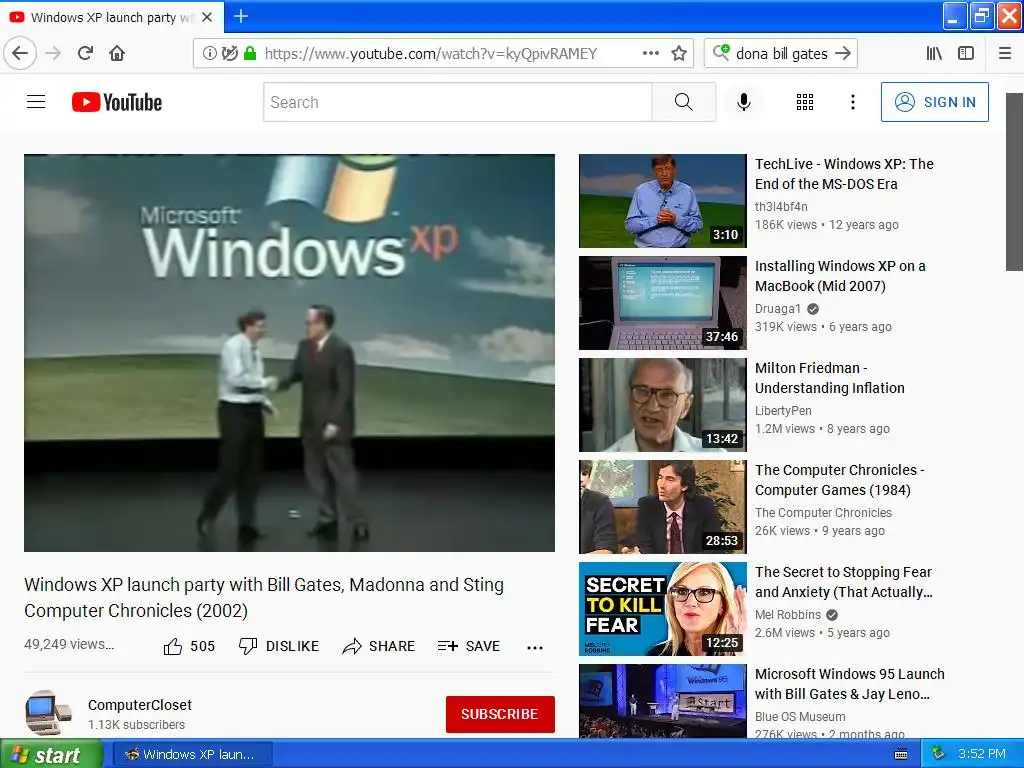Screen dimensions: 1024x768
Task: Click the keyboard icon in taskbar
Action: (x=901, y=754)
